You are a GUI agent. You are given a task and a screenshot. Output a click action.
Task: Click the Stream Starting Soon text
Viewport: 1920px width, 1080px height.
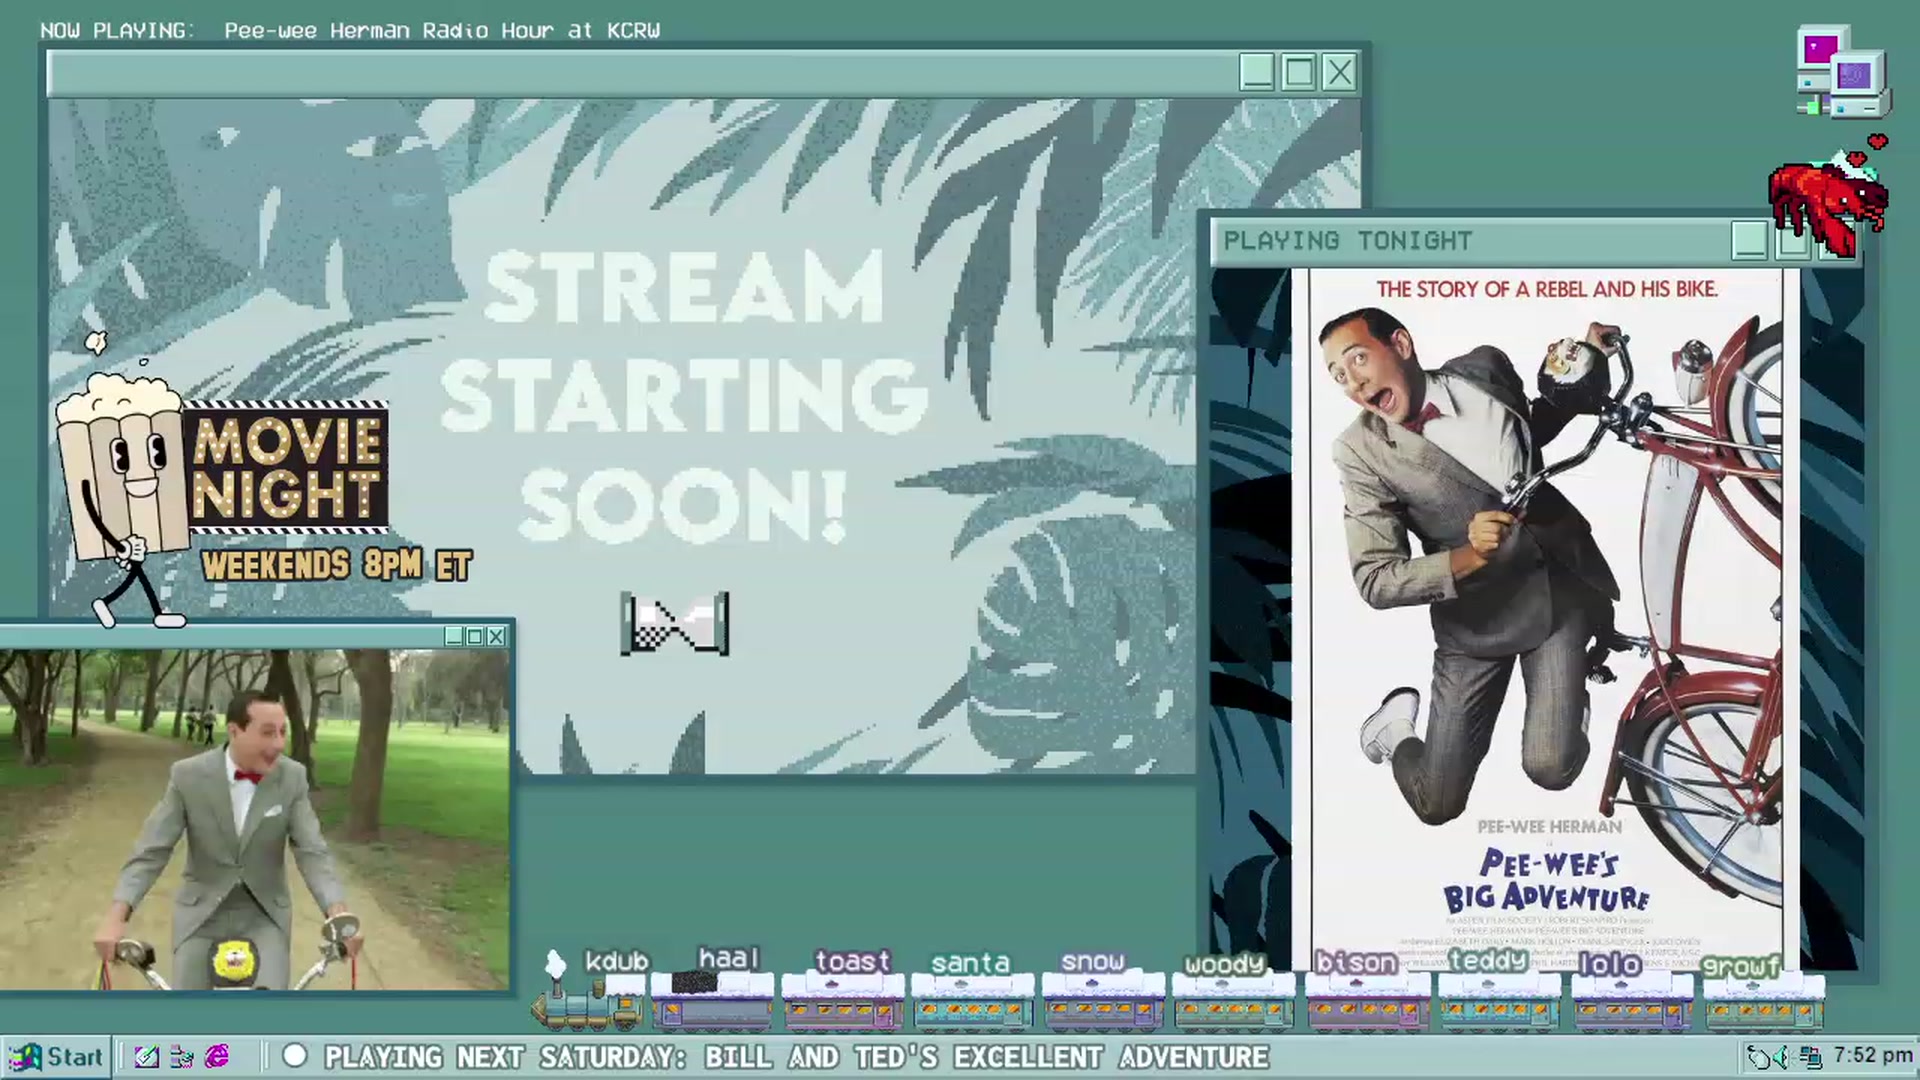pyautogui.click(x=684, y=396)
